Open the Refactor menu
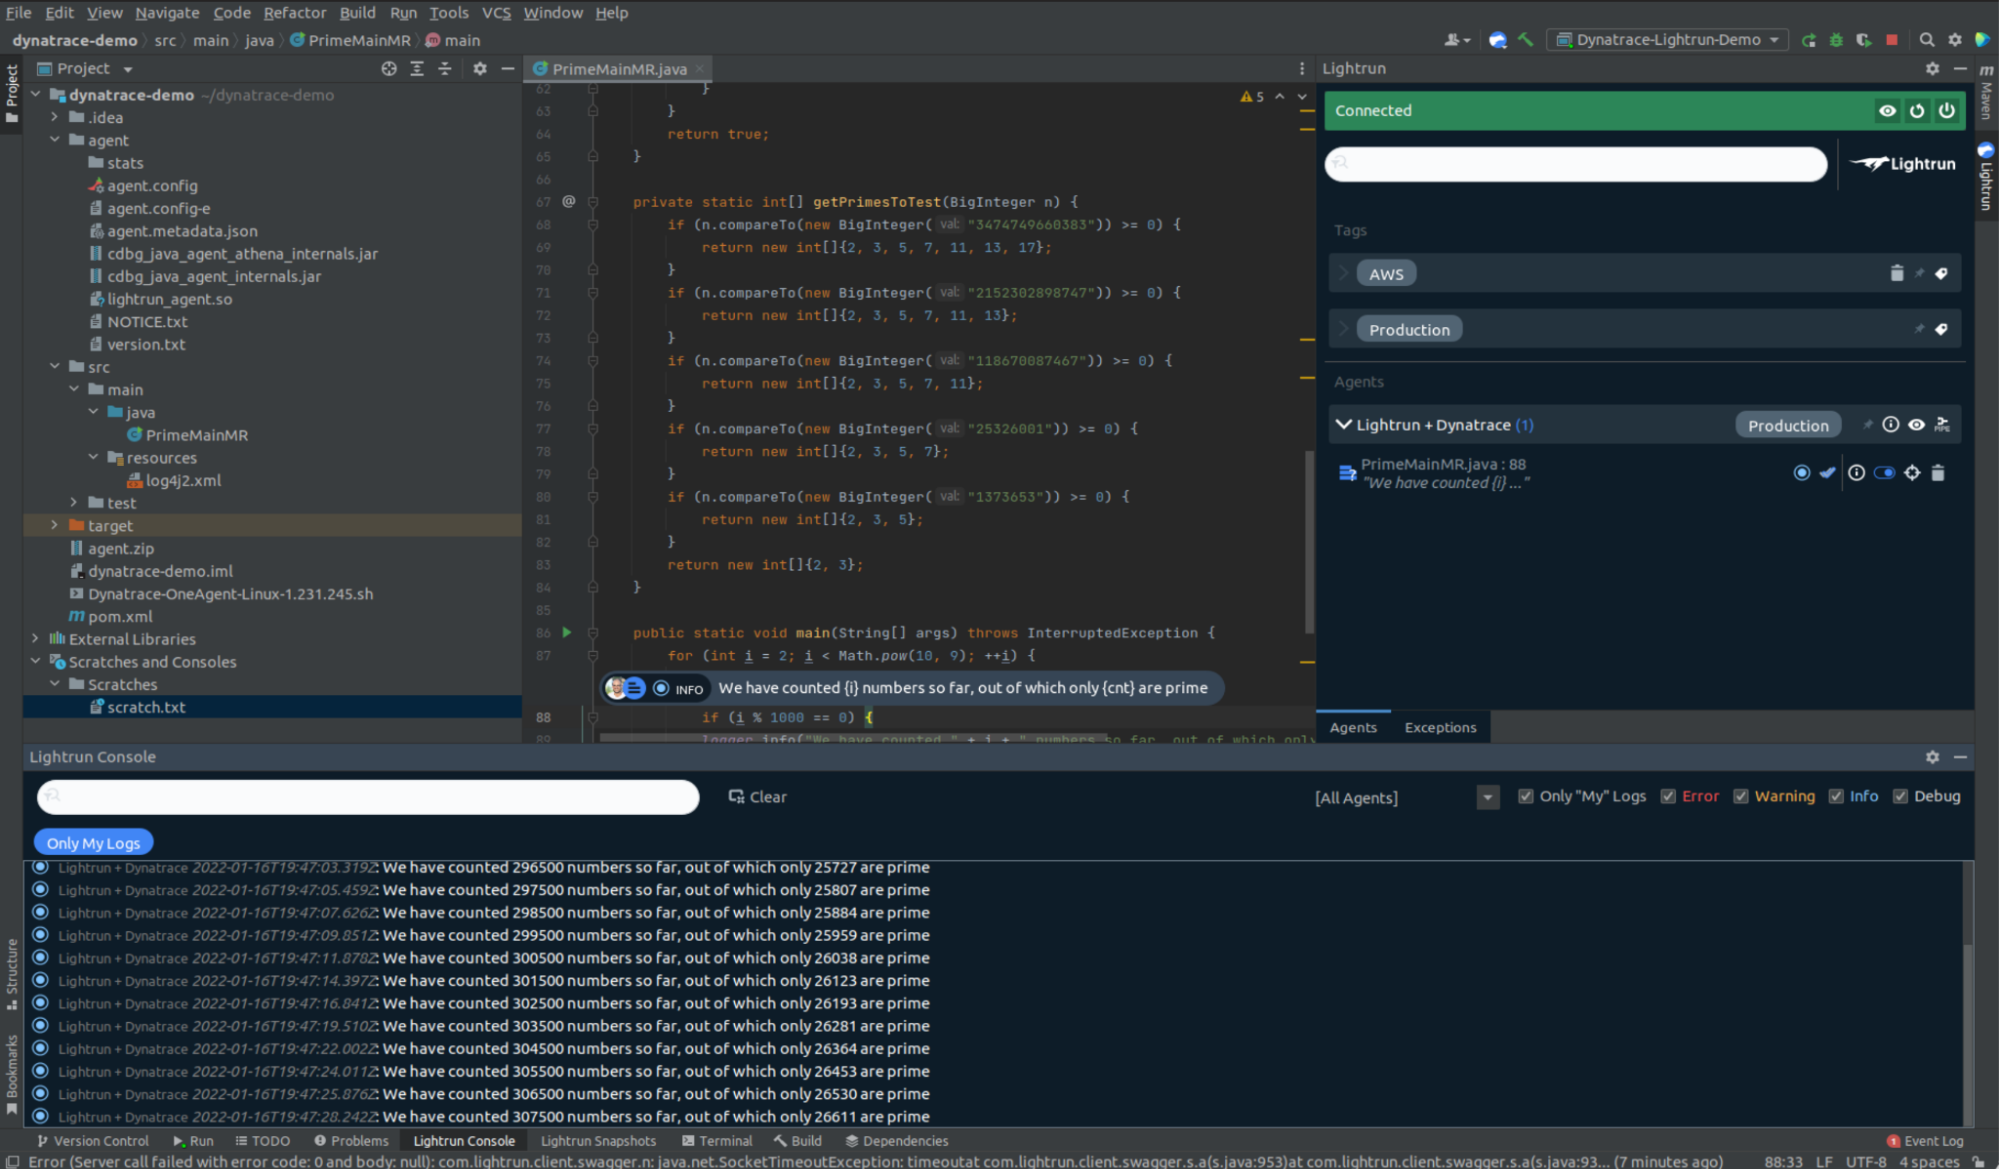This screenshot has height=1170, width=1999. [x=294, y=13]
